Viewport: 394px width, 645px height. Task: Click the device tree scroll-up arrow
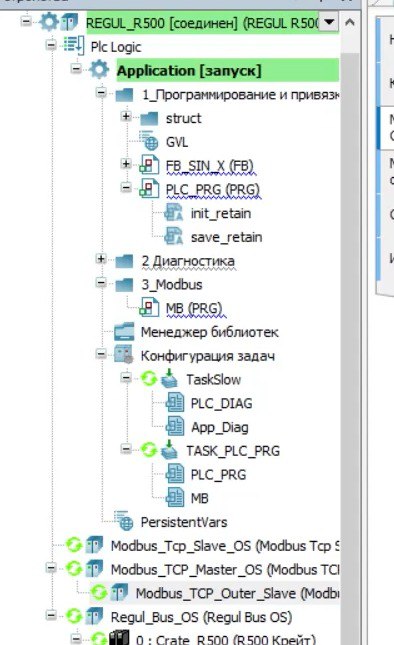point(350,22)
